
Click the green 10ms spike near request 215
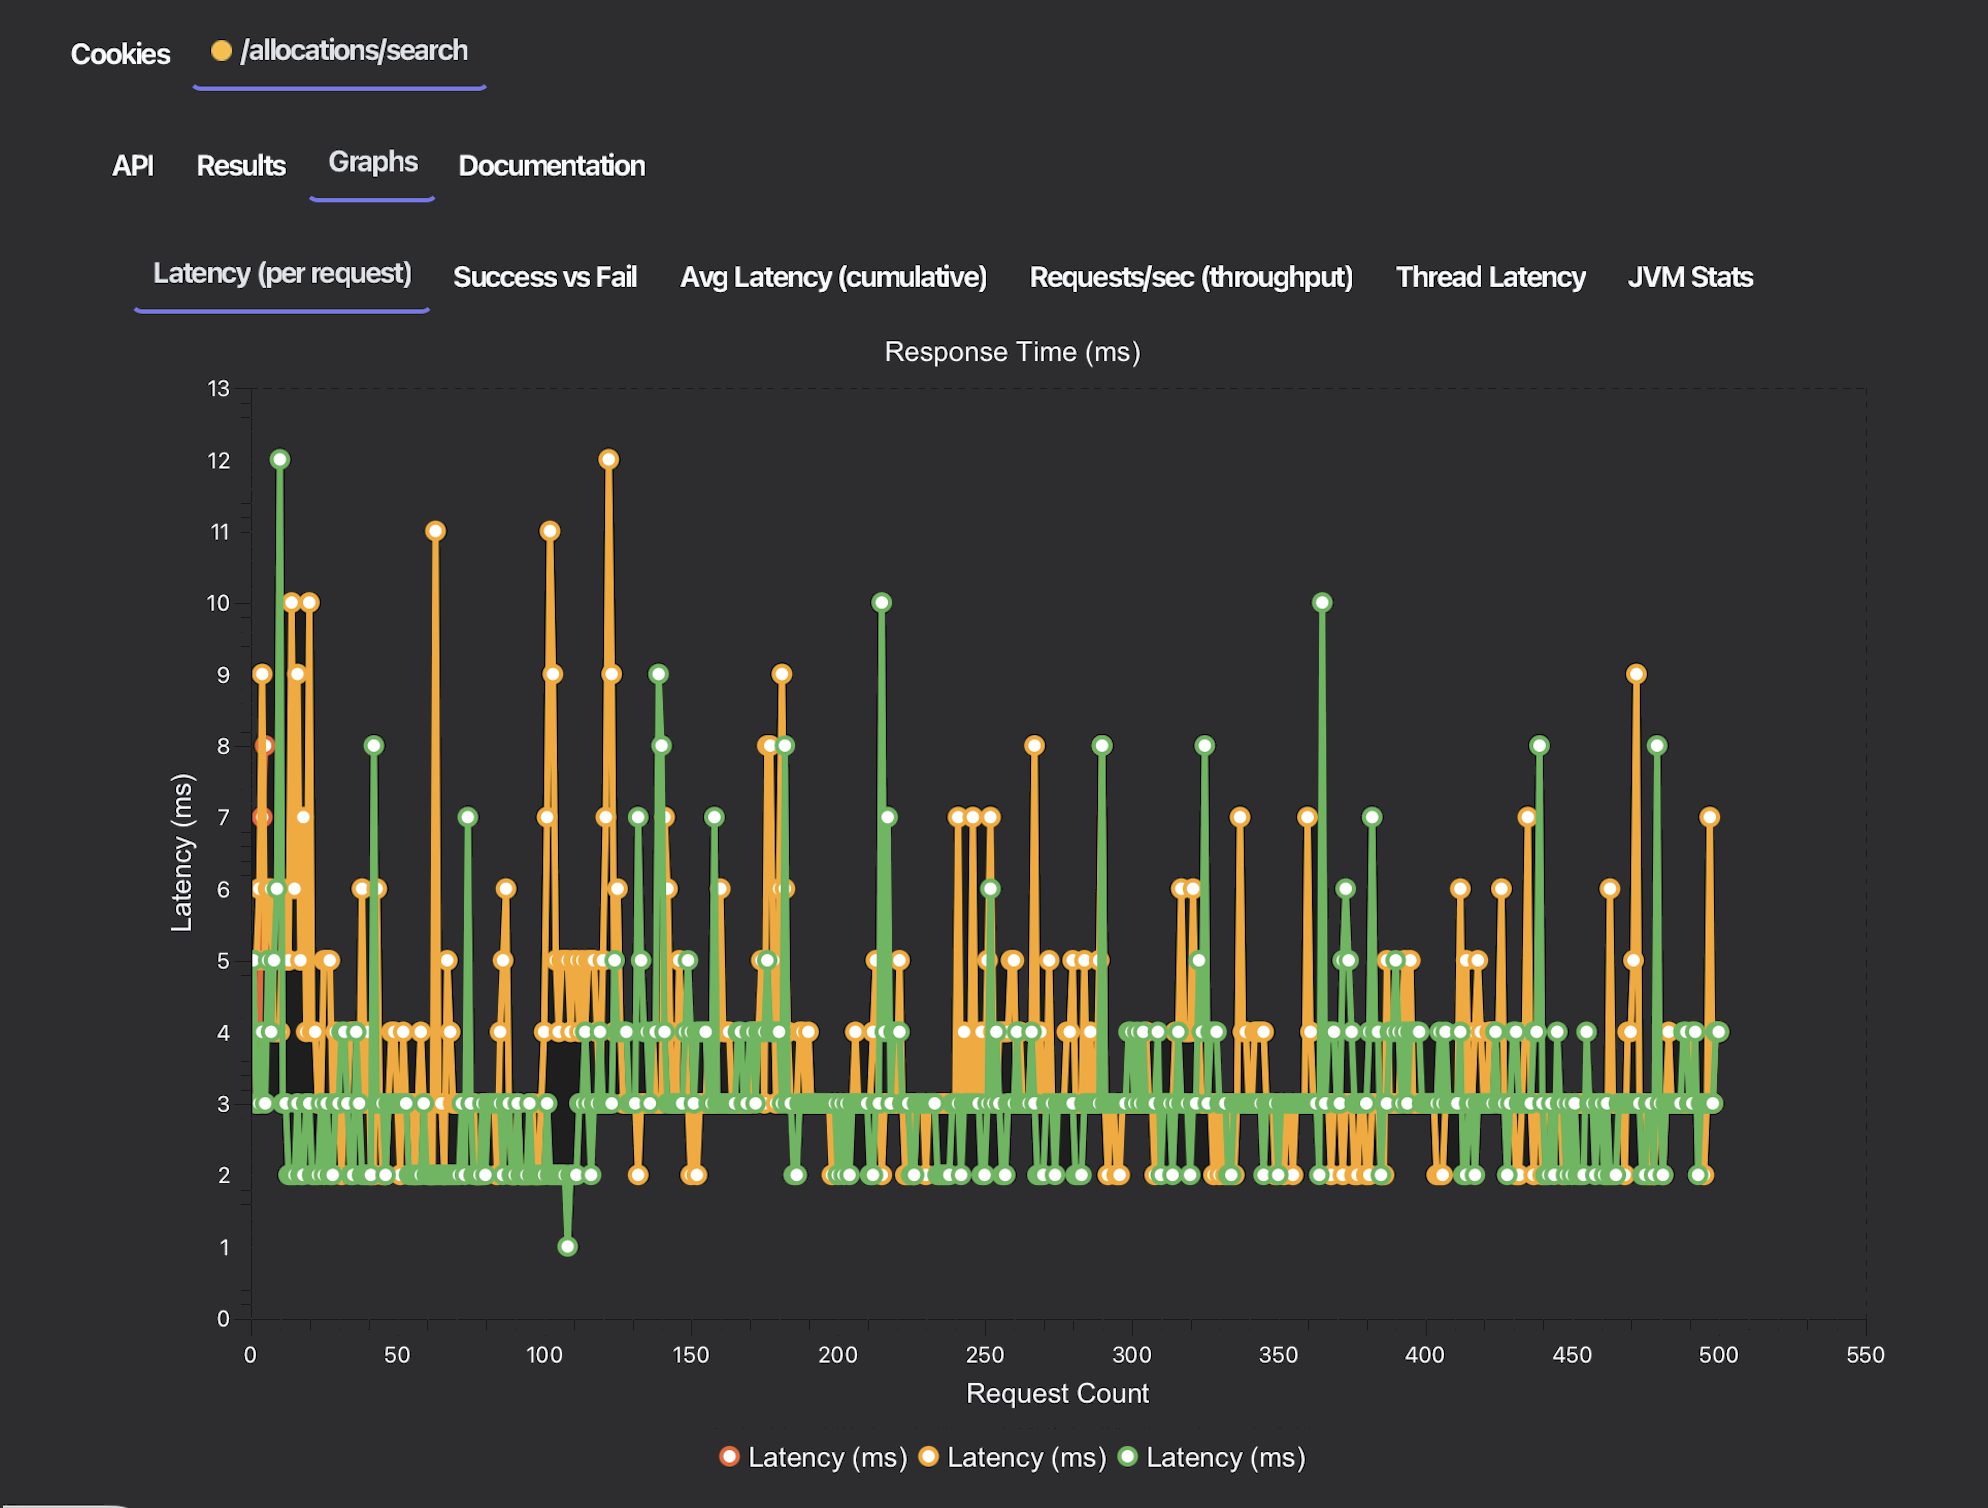[x=881, y=602]
